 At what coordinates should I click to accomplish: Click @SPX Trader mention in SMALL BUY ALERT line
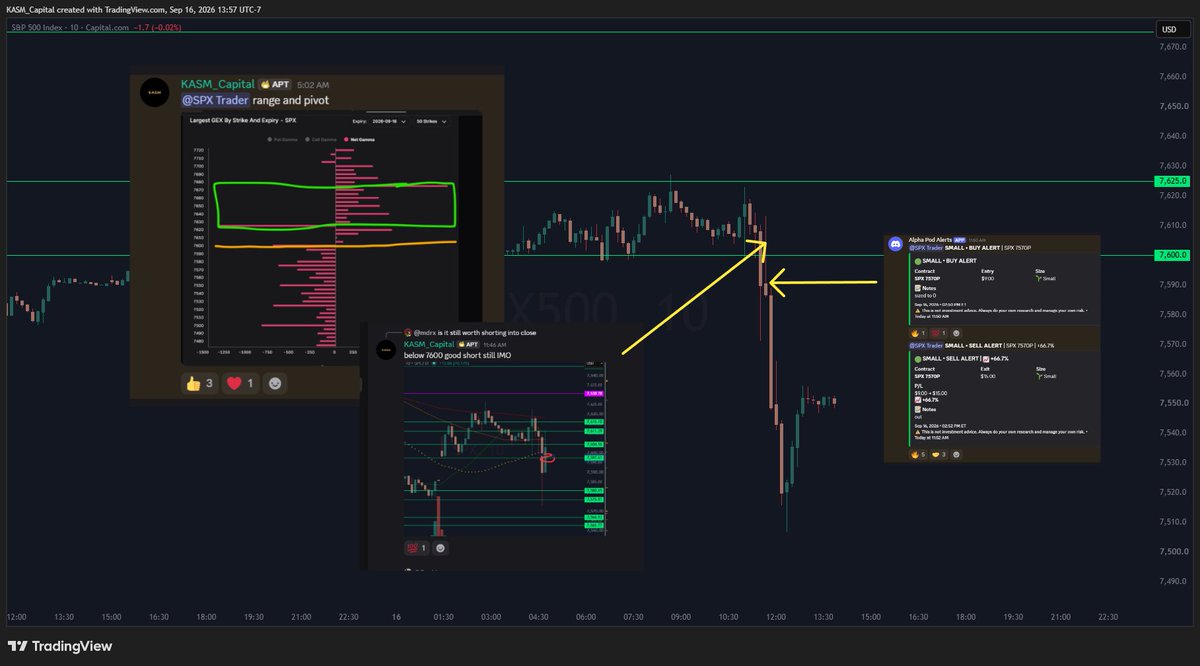[927, 247]
